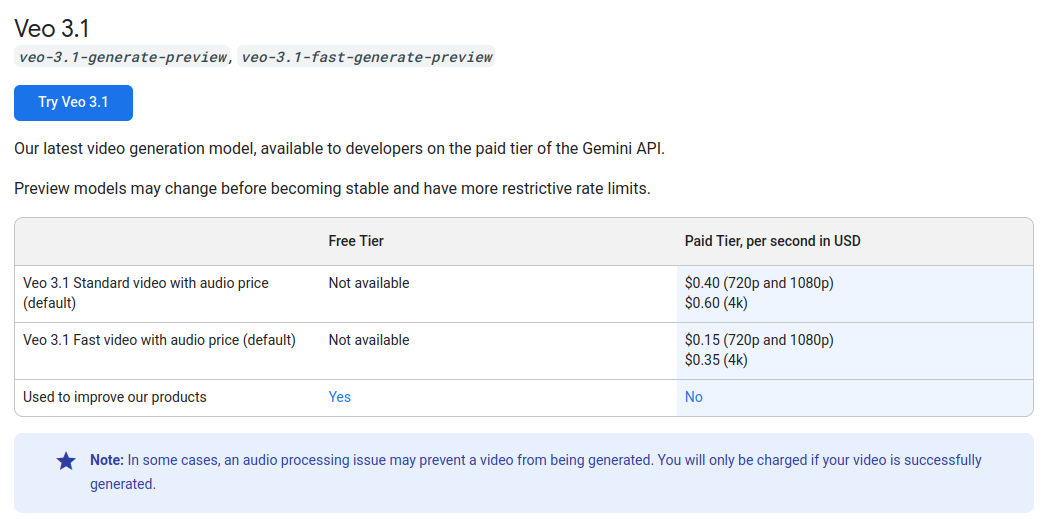Click the $0.60 (4k) Standard price
1043x519 pixels.
pyautogui.click(x=716, y=303)
